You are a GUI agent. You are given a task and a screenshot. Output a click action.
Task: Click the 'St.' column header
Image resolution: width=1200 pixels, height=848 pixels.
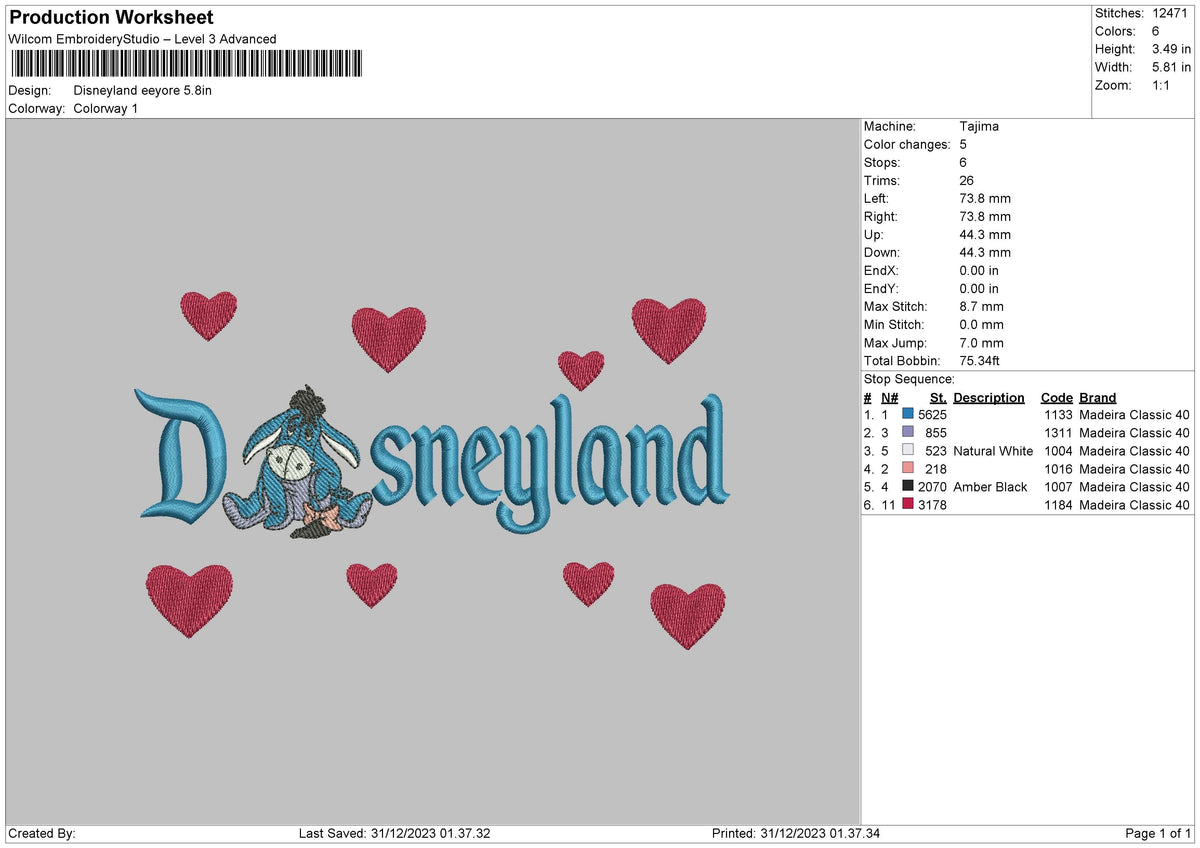point(938,397)
